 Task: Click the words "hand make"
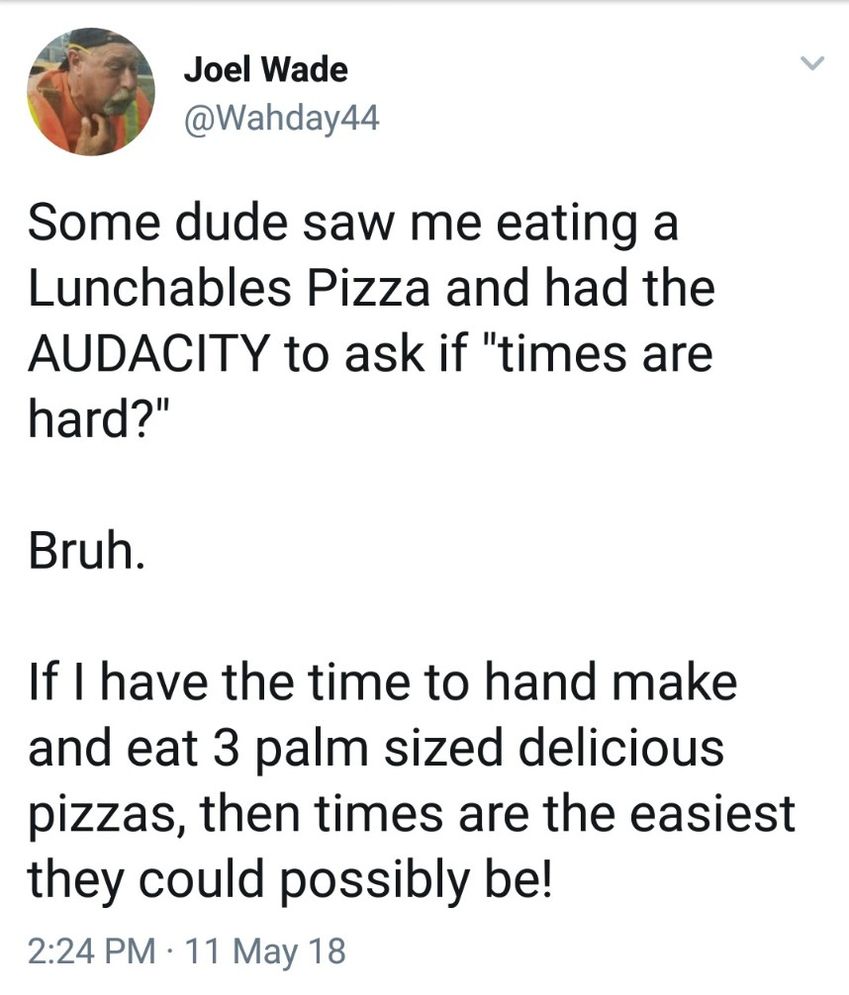click(x=610, y=682)
